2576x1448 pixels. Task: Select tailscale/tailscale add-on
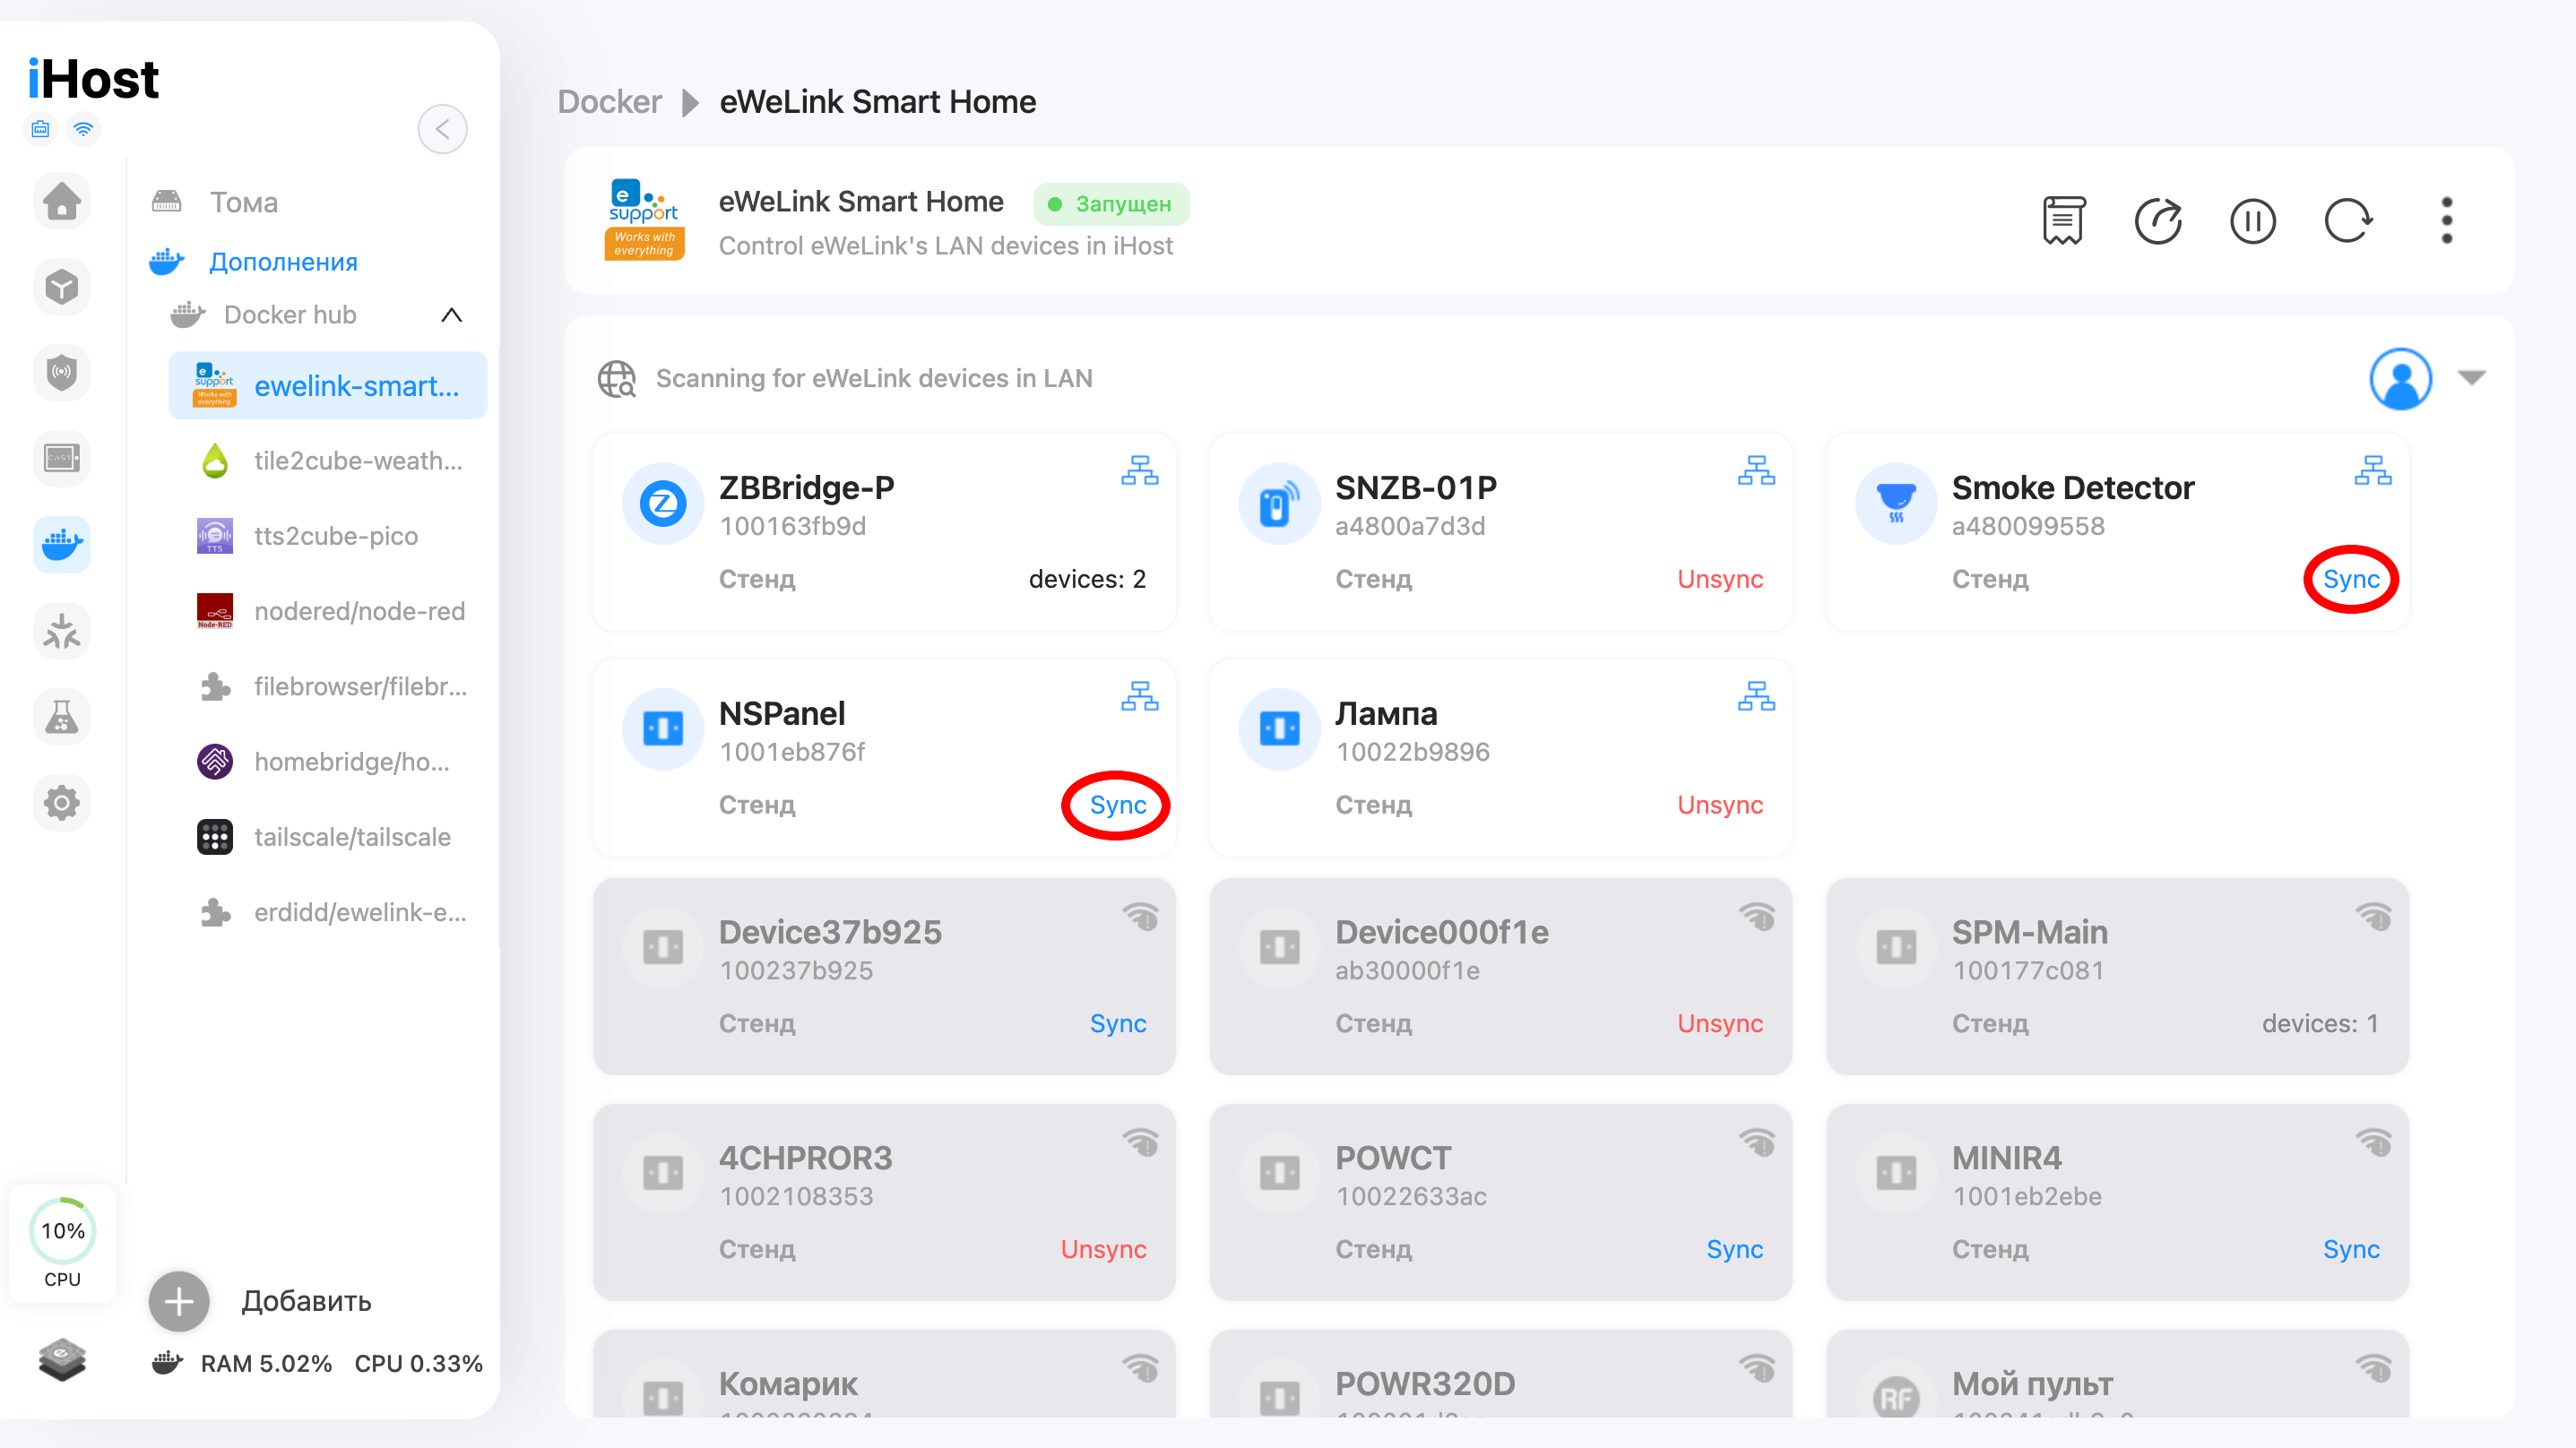tap(328, 837)
